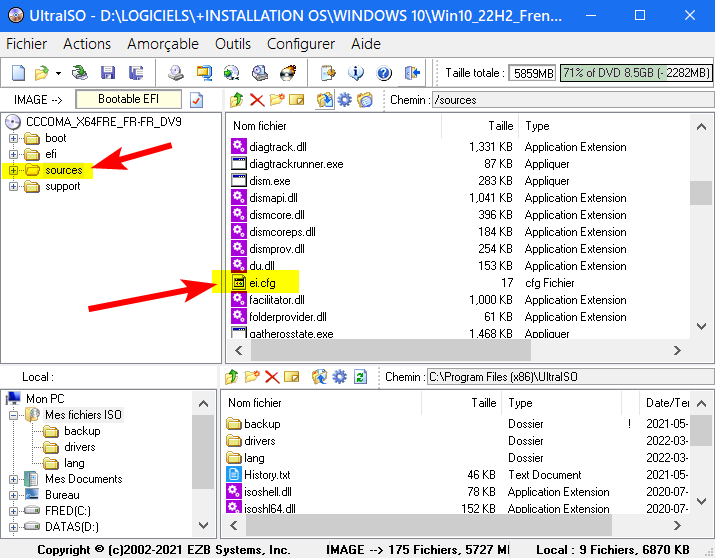This screenshot has width=715, height=558.
Task: Sort image files by Nom fichier column
Action: [334, 126]
